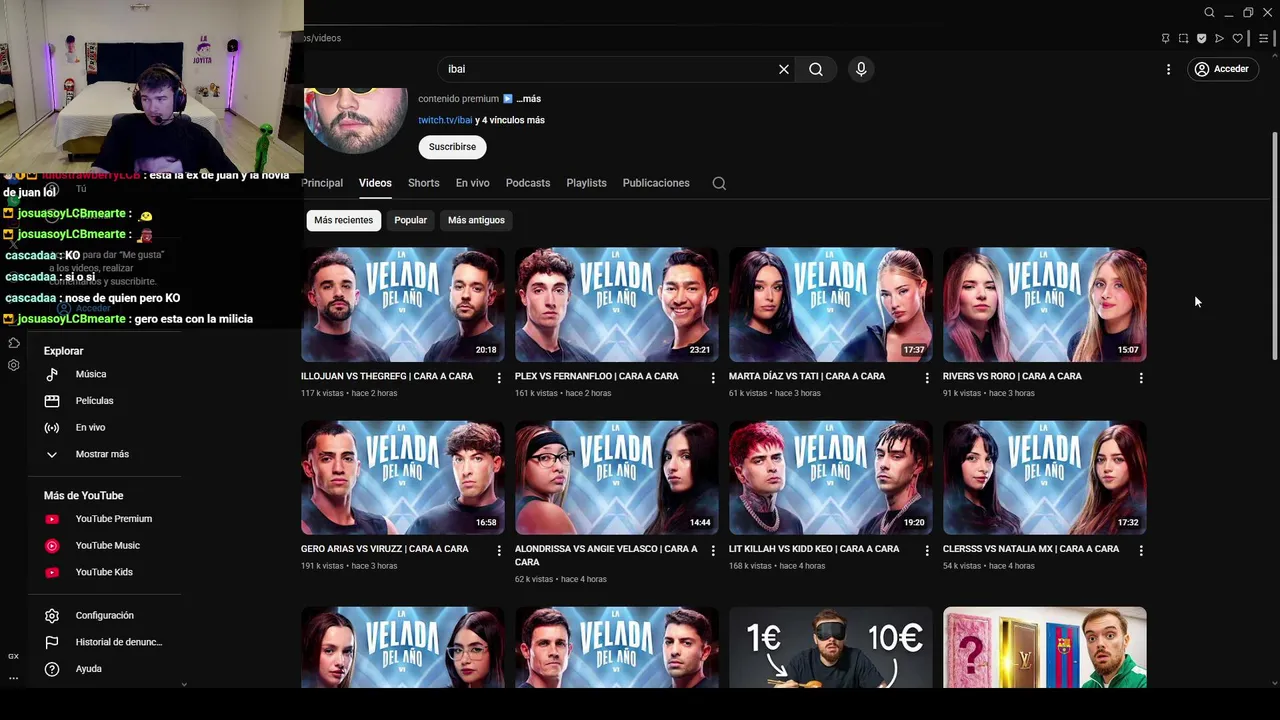Screen dimensions: 1280x720
Task: Open the En vivo channel tab
Action: click(x=472, y=183)
